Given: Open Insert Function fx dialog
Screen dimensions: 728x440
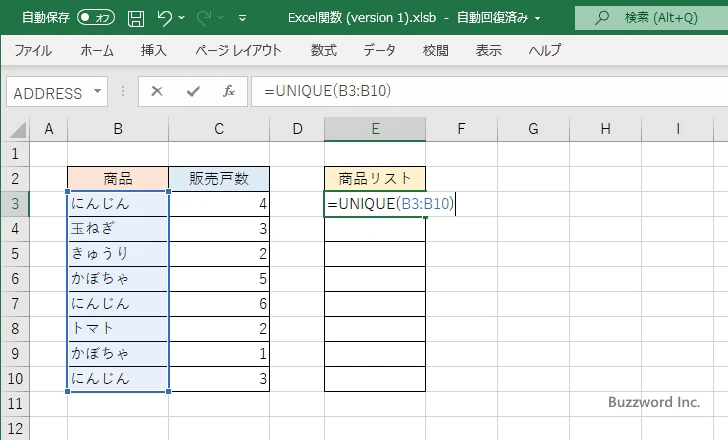Looking at the screenshot, I should tap(228, 92).
